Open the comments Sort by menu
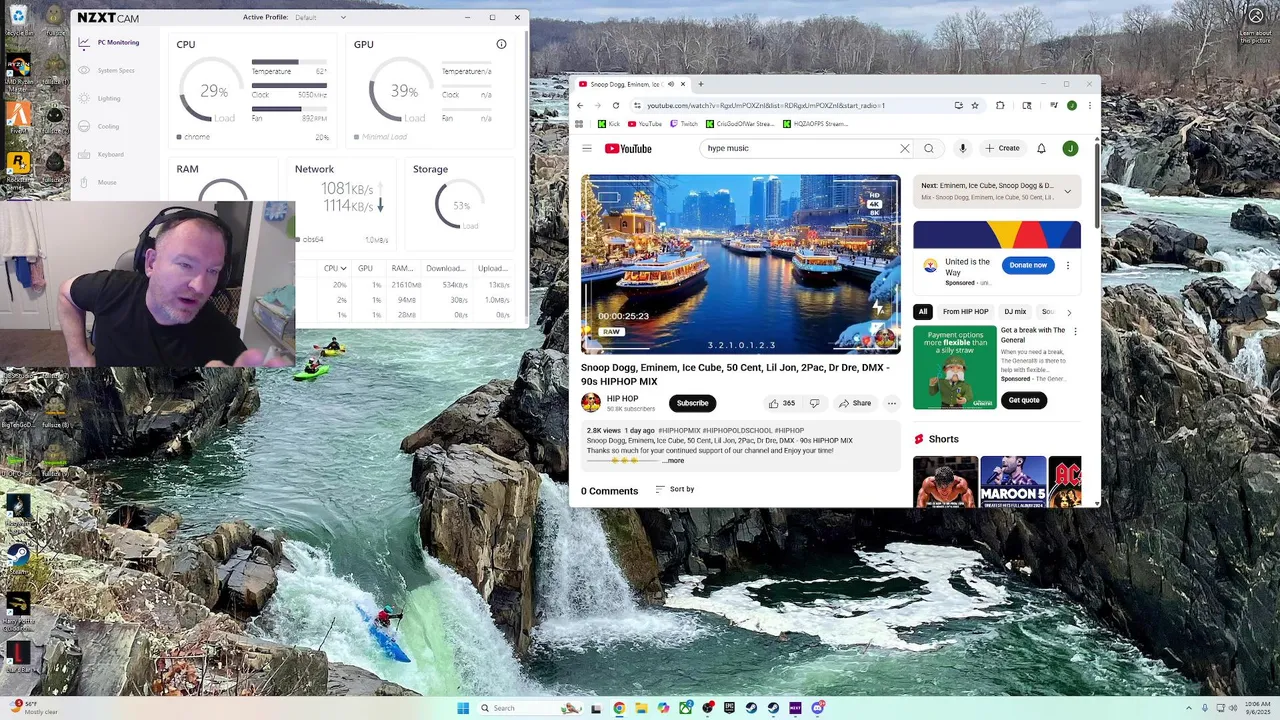1280x720 pixels. click(x=675, y=489)
